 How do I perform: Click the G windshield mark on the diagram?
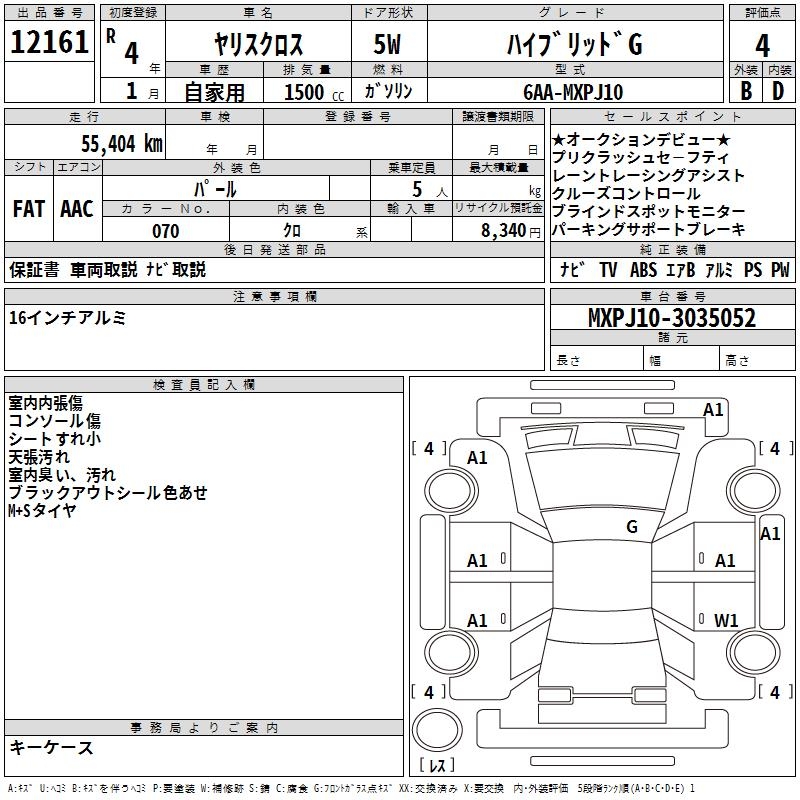pos(632,527)
